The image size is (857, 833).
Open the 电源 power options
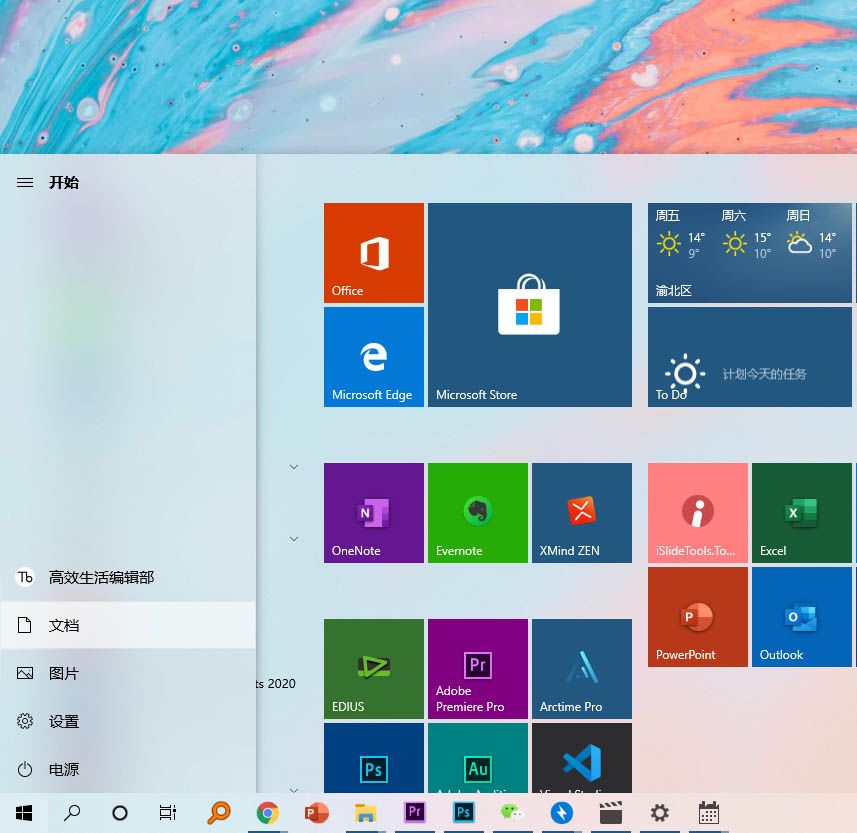click(x=128, y=769)
